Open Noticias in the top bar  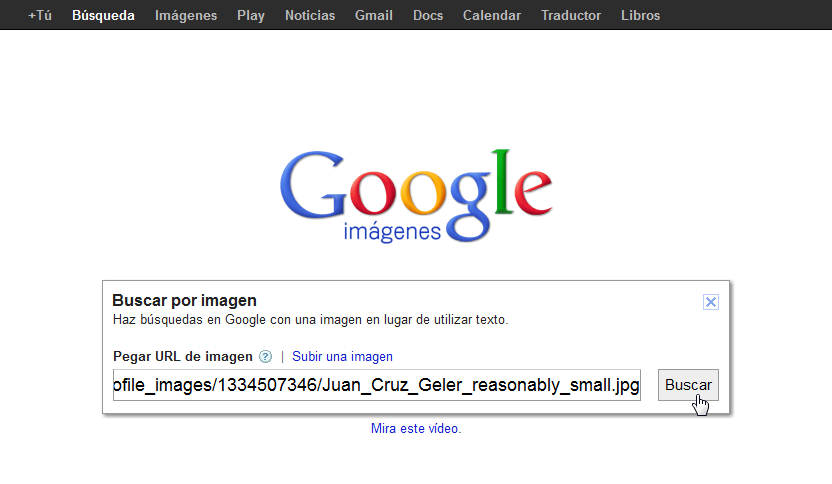point(310,15)
